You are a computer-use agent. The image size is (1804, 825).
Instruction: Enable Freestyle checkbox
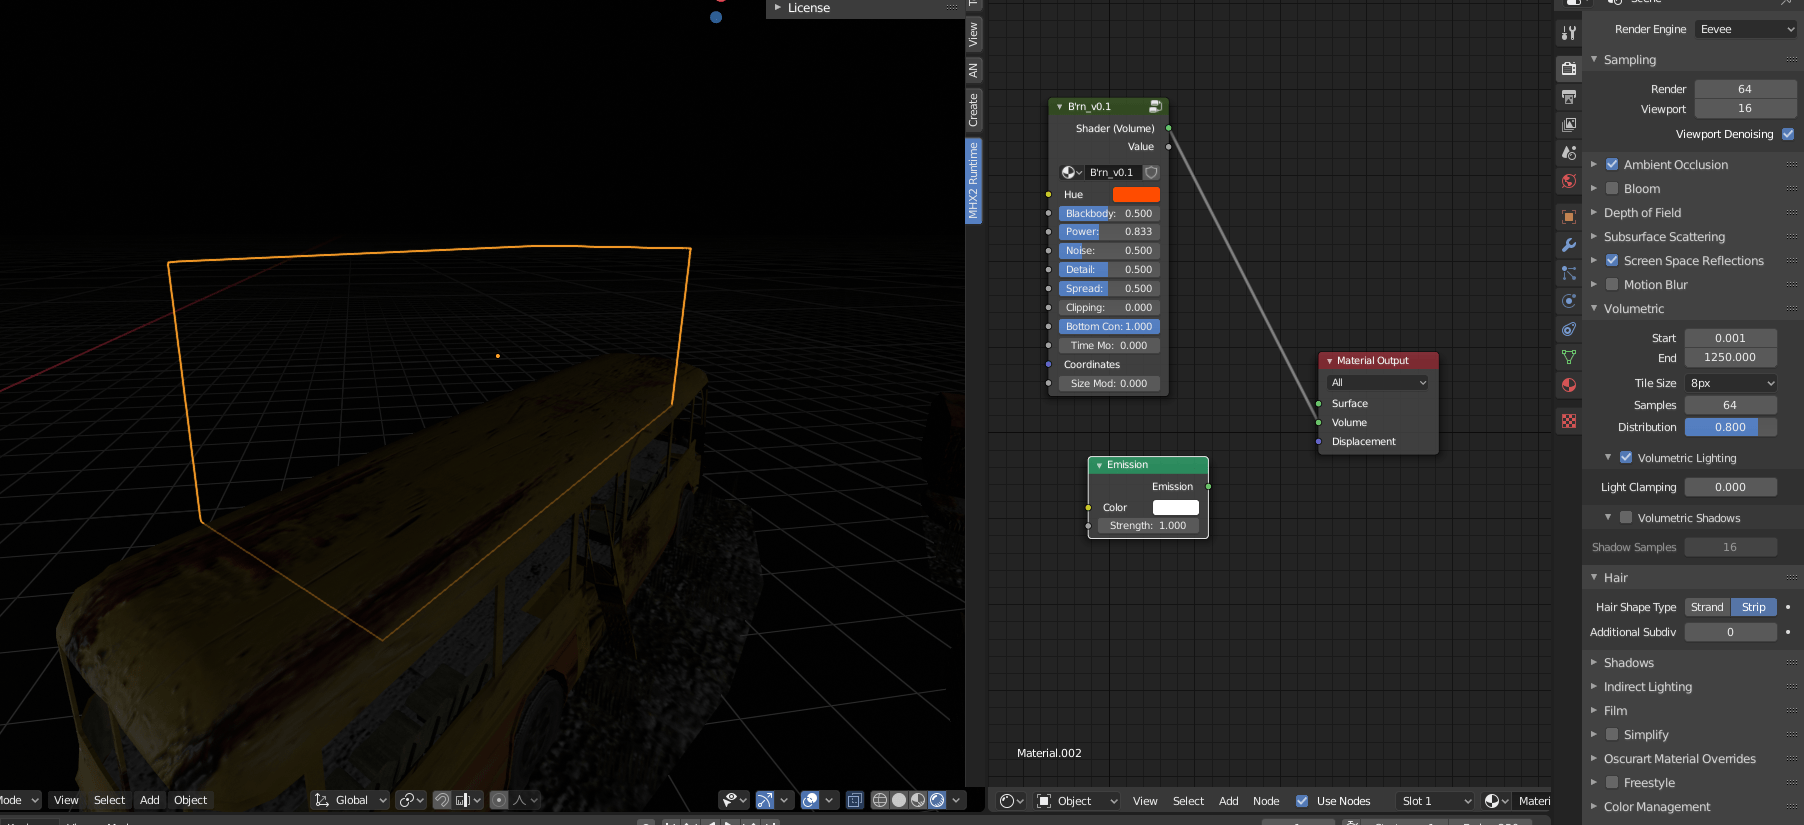1612,782
